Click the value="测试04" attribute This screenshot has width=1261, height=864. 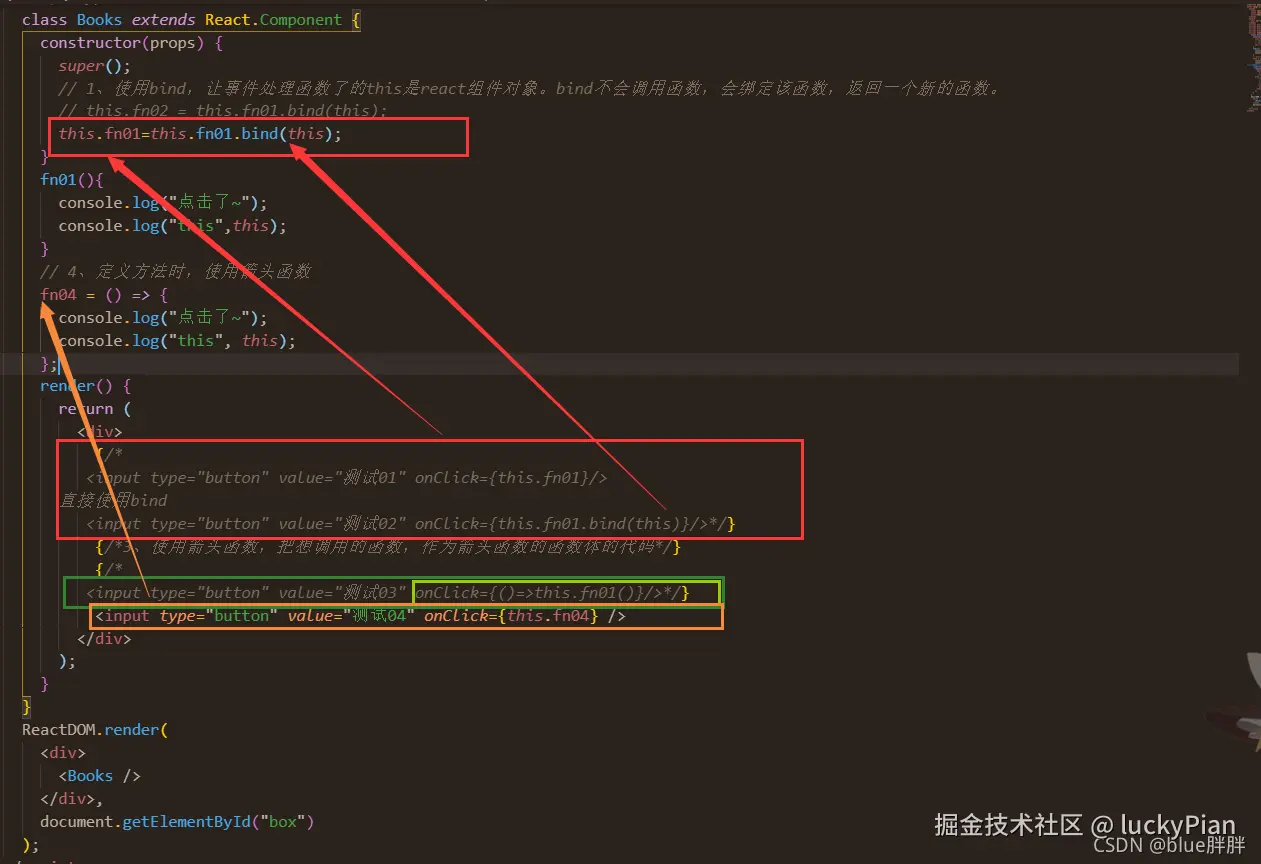click(x=351, y=616)
